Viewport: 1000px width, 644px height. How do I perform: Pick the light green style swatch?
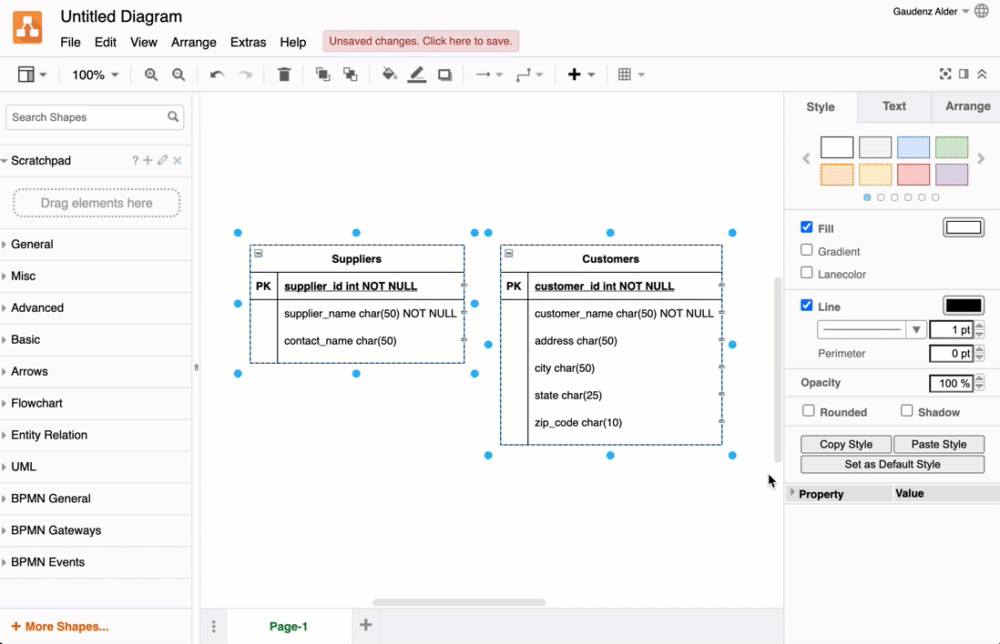point(952,147)
